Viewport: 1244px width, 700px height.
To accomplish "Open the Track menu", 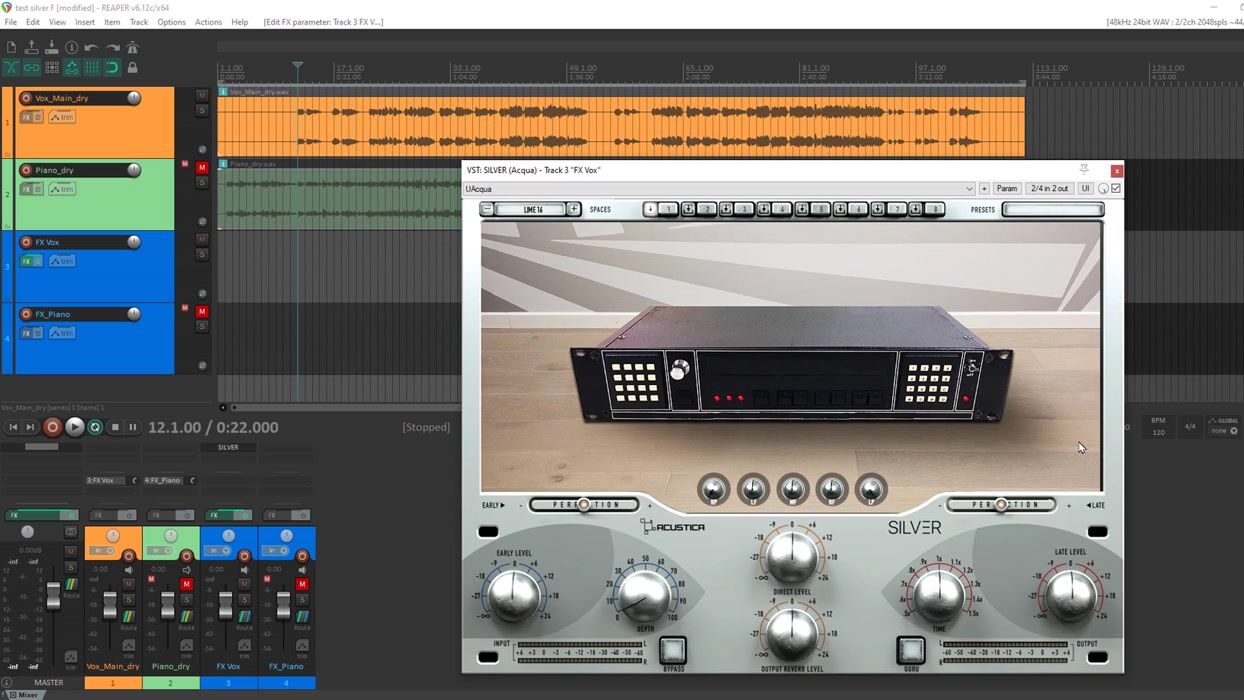I will [x=138, y=22].
